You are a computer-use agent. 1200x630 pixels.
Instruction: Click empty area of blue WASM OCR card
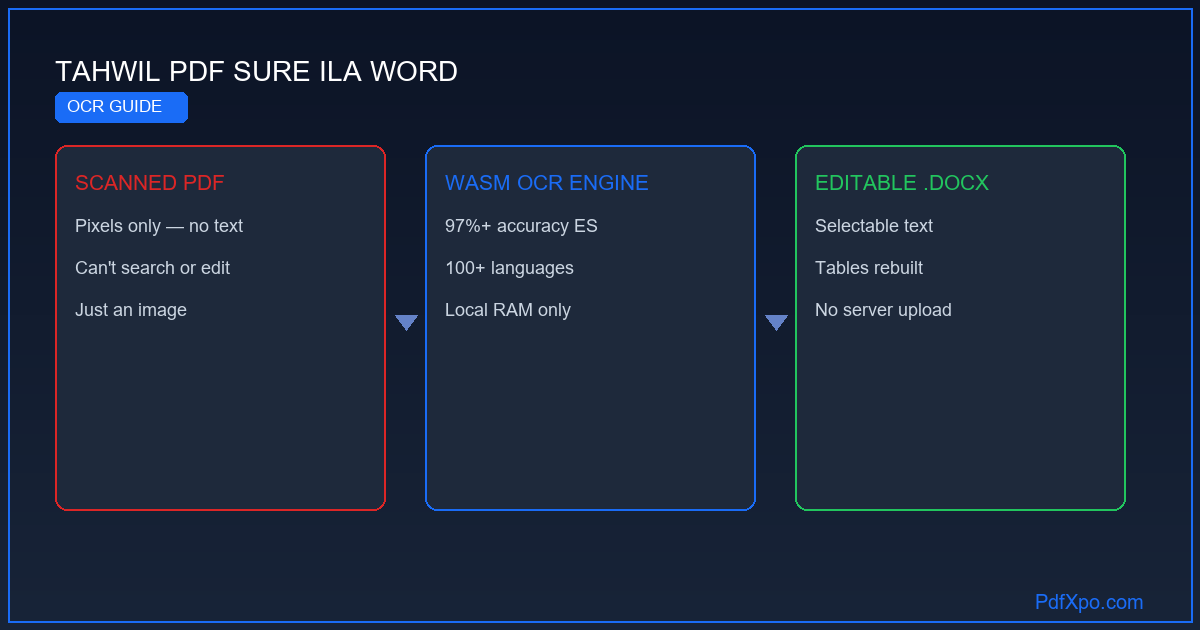tap(590, 420)
